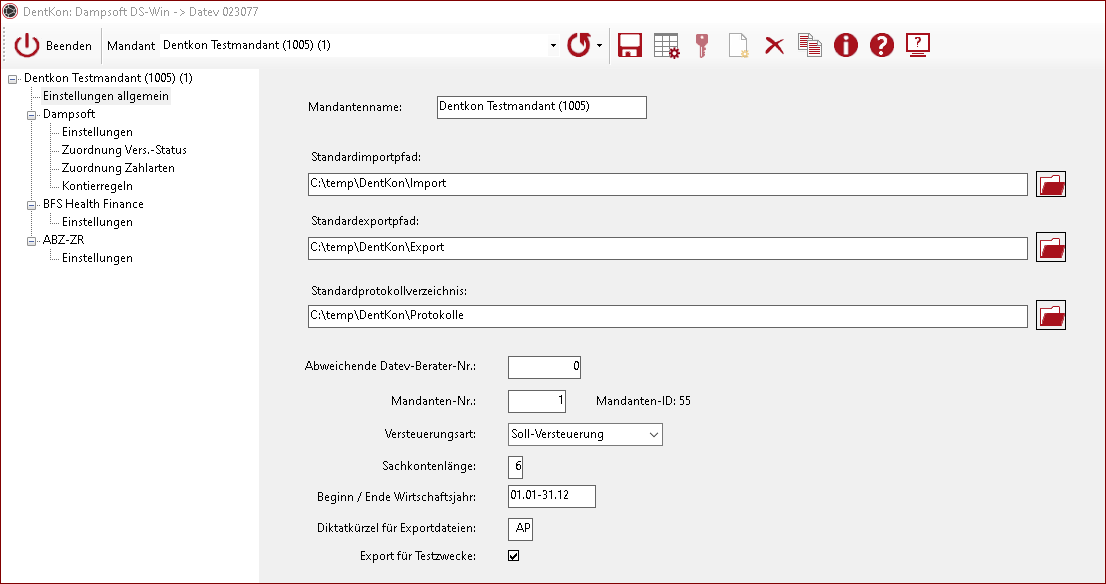1106x584 pixels.
Task: Click the Standardexportpfad text field
Action: (667, 248)
